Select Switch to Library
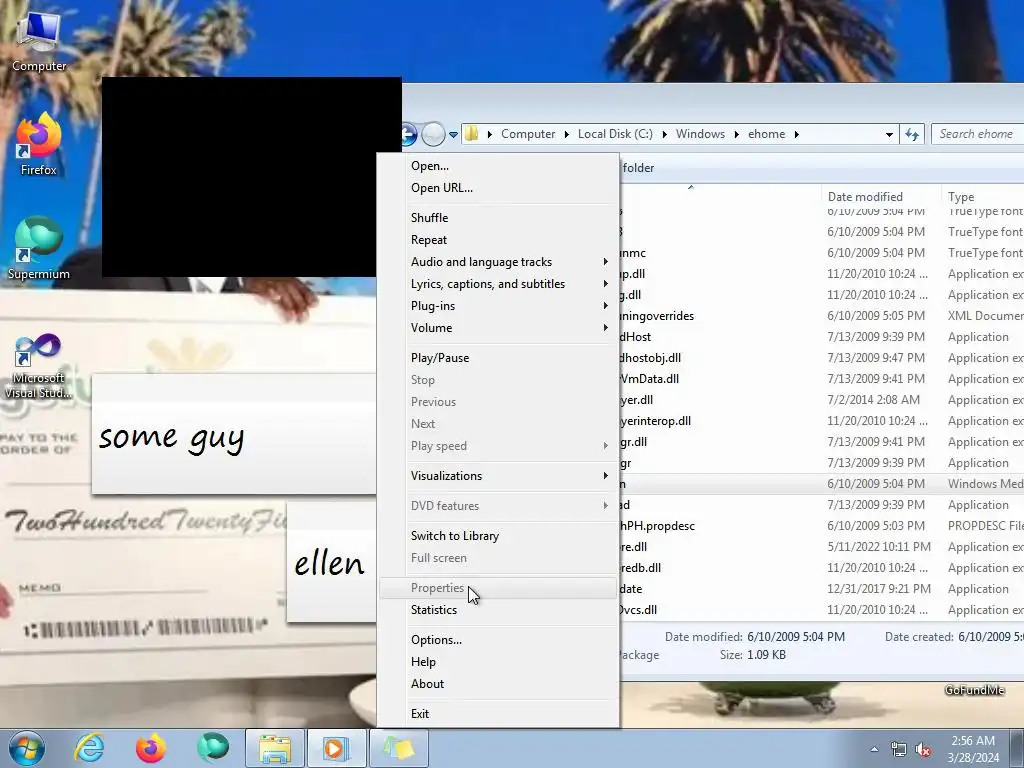 [498, 536]
